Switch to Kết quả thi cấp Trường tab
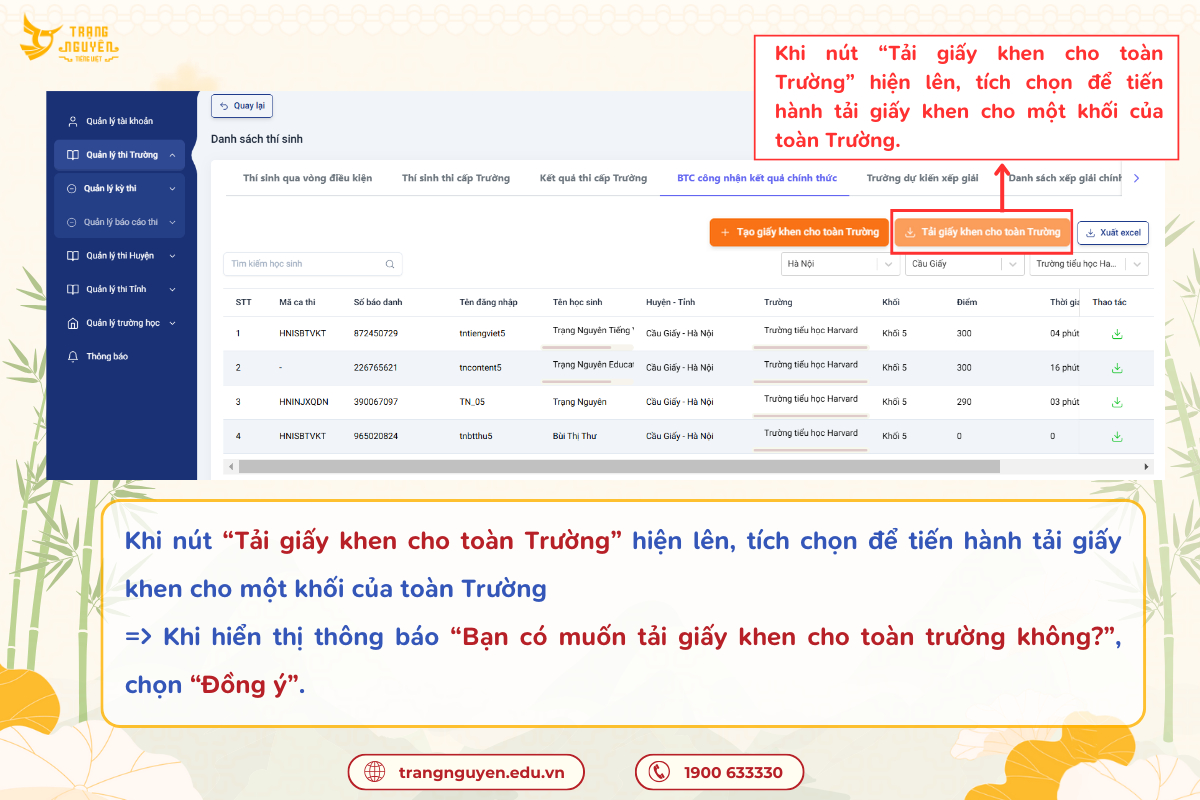This screenshot has height=800, width=1200. pos(593,178)
